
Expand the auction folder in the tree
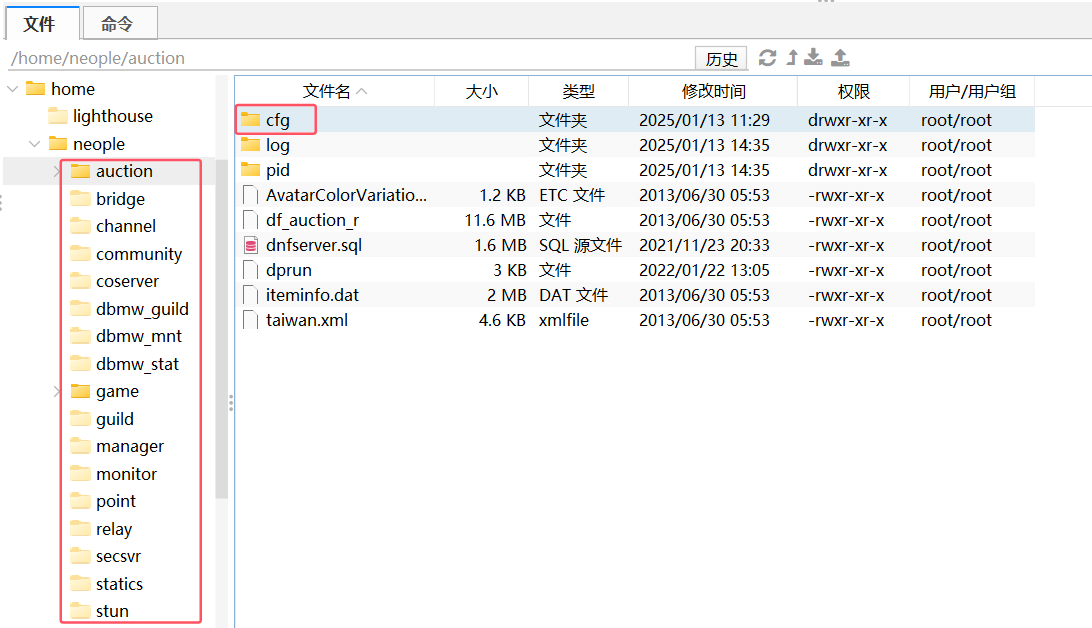pyautogui.click(x=57, y=171)
